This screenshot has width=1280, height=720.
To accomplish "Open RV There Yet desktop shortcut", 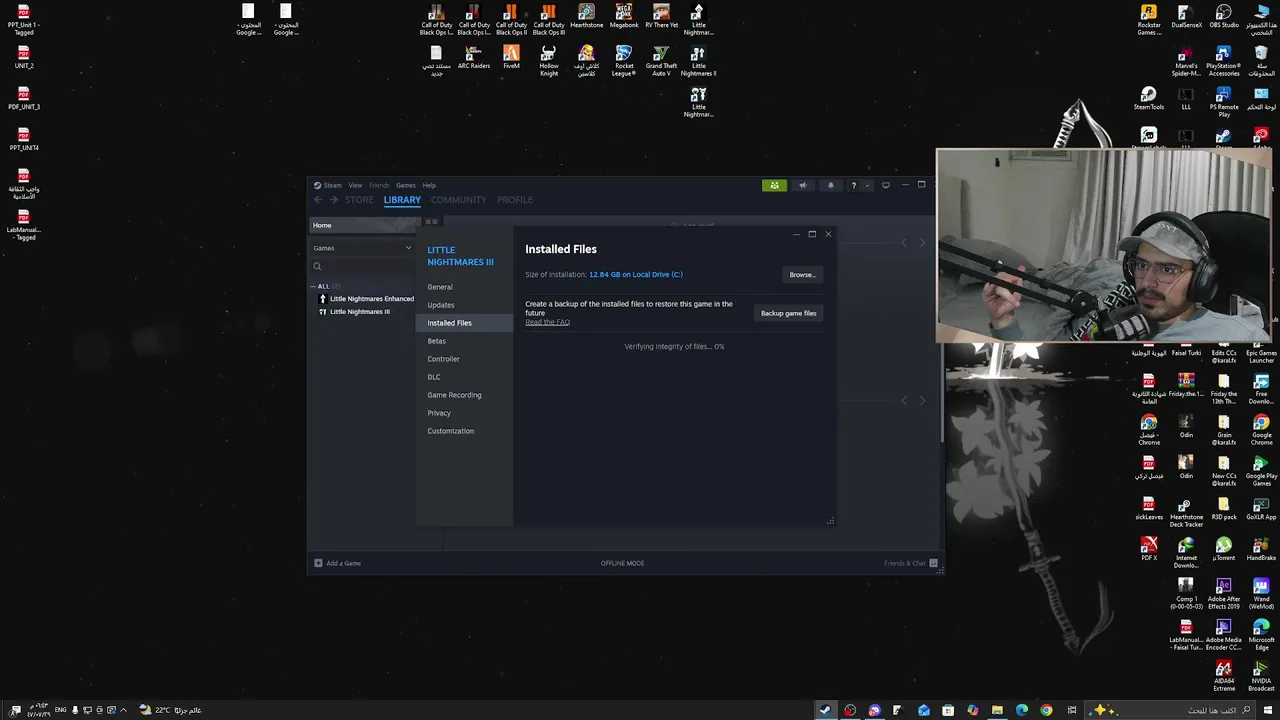I will coord(661,16).
